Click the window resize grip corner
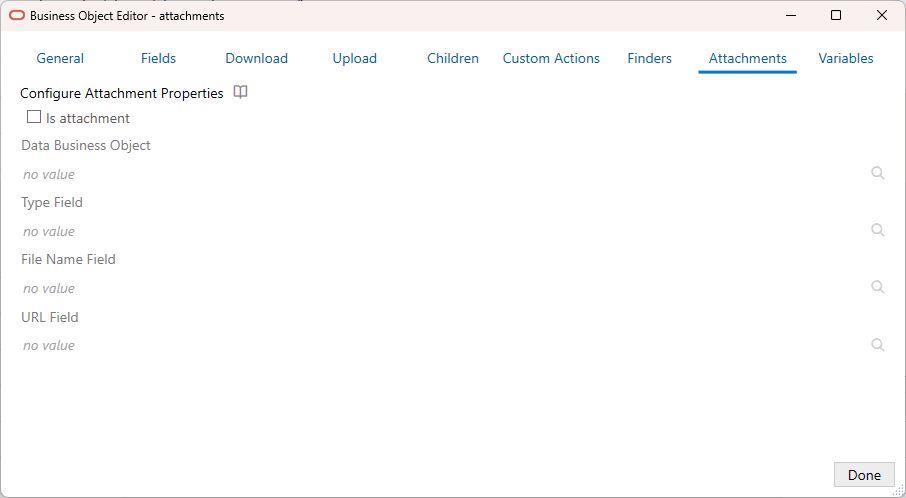 [x=899, y=491]
